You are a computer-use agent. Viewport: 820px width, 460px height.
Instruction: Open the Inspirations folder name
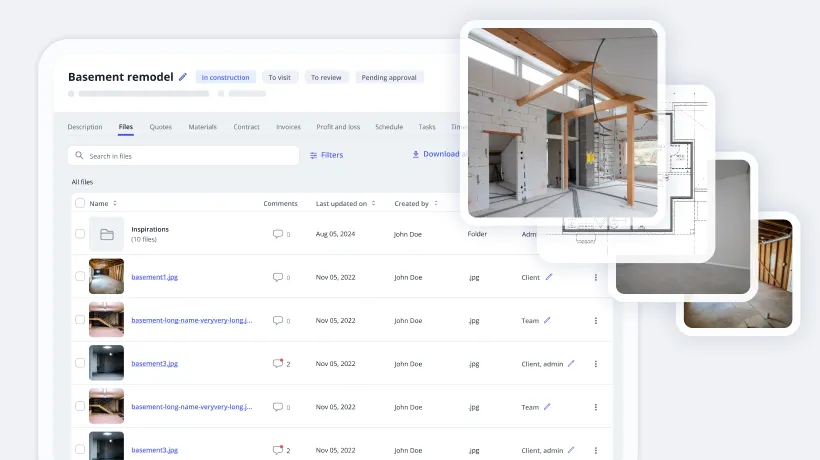pyautogui.click(x=150, y=229)
